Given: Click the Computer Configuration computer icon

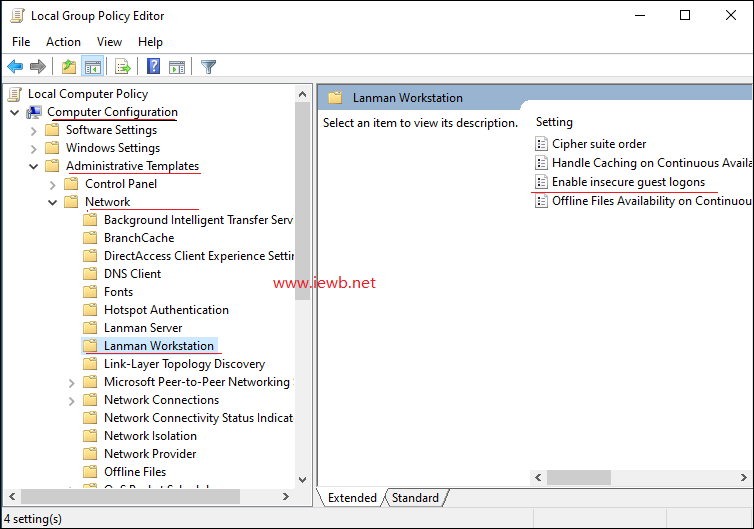Looking at the screenshot, I should [34, 113].
